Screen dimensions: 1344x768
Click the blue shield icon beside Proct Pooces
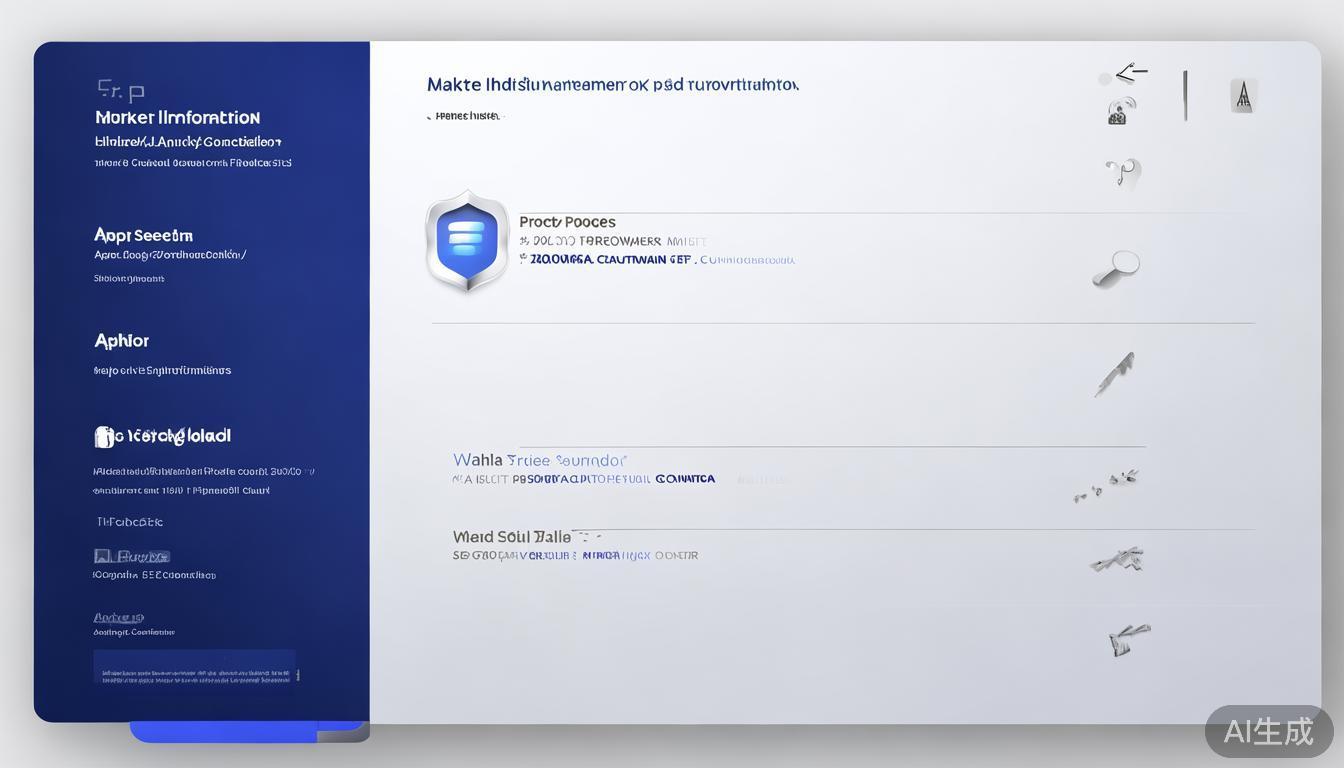point(466,241)
